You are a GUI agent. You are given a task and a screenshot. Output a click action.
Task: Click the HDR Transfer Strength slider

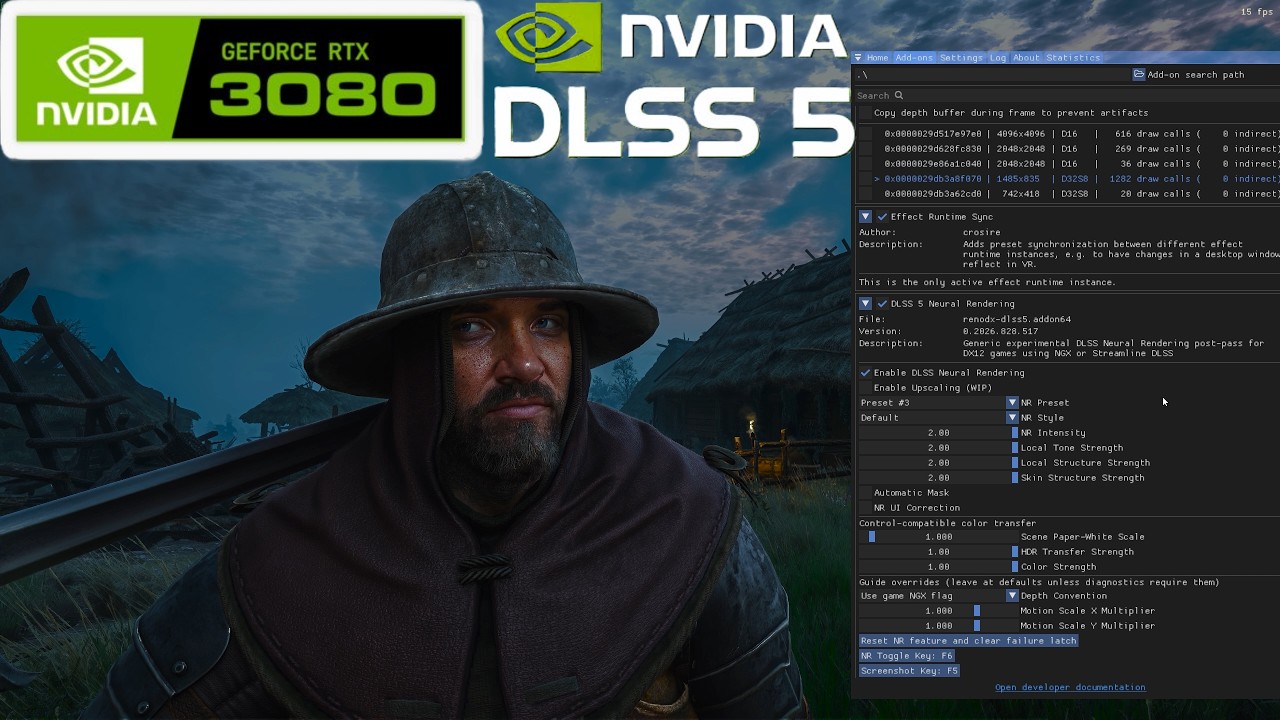click(938, 552)
